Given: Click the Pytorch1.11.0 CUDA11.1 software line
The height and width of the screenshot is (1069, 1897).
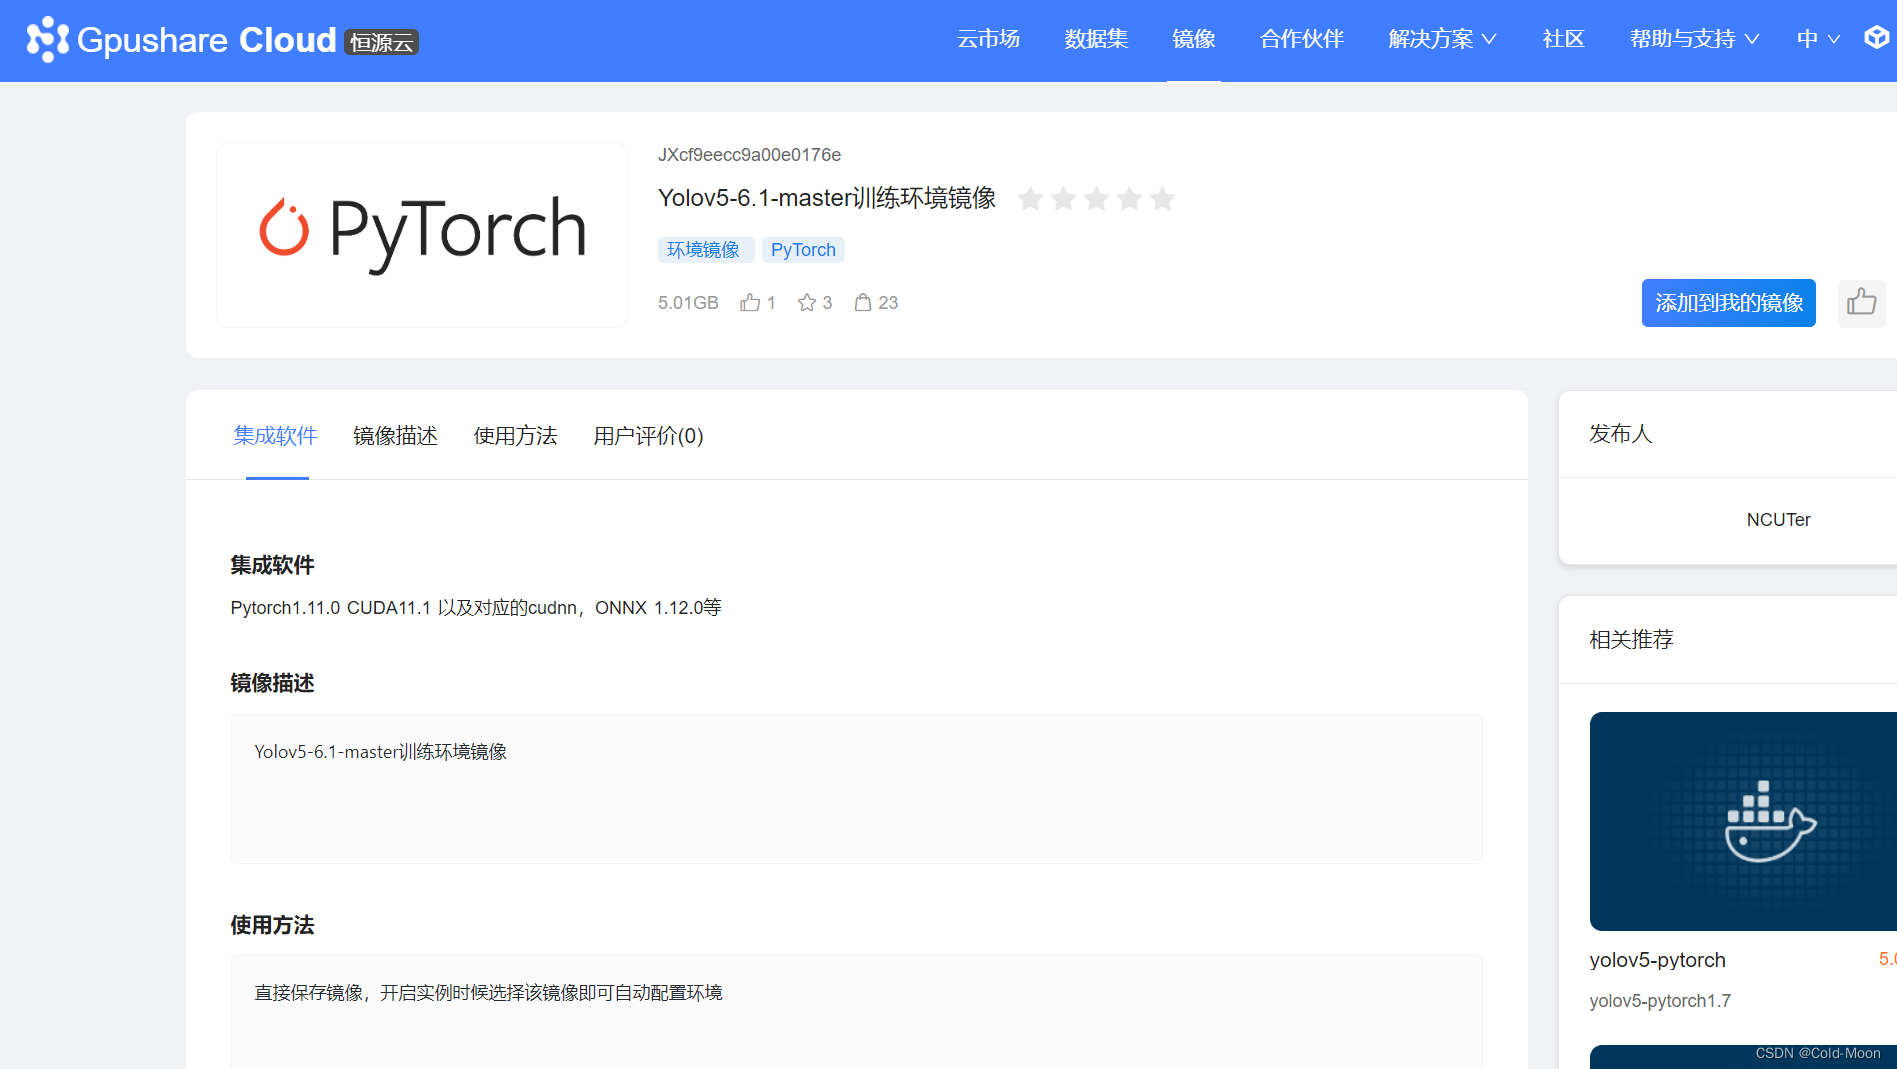Looking at the screenshot, I should (476, 608).
